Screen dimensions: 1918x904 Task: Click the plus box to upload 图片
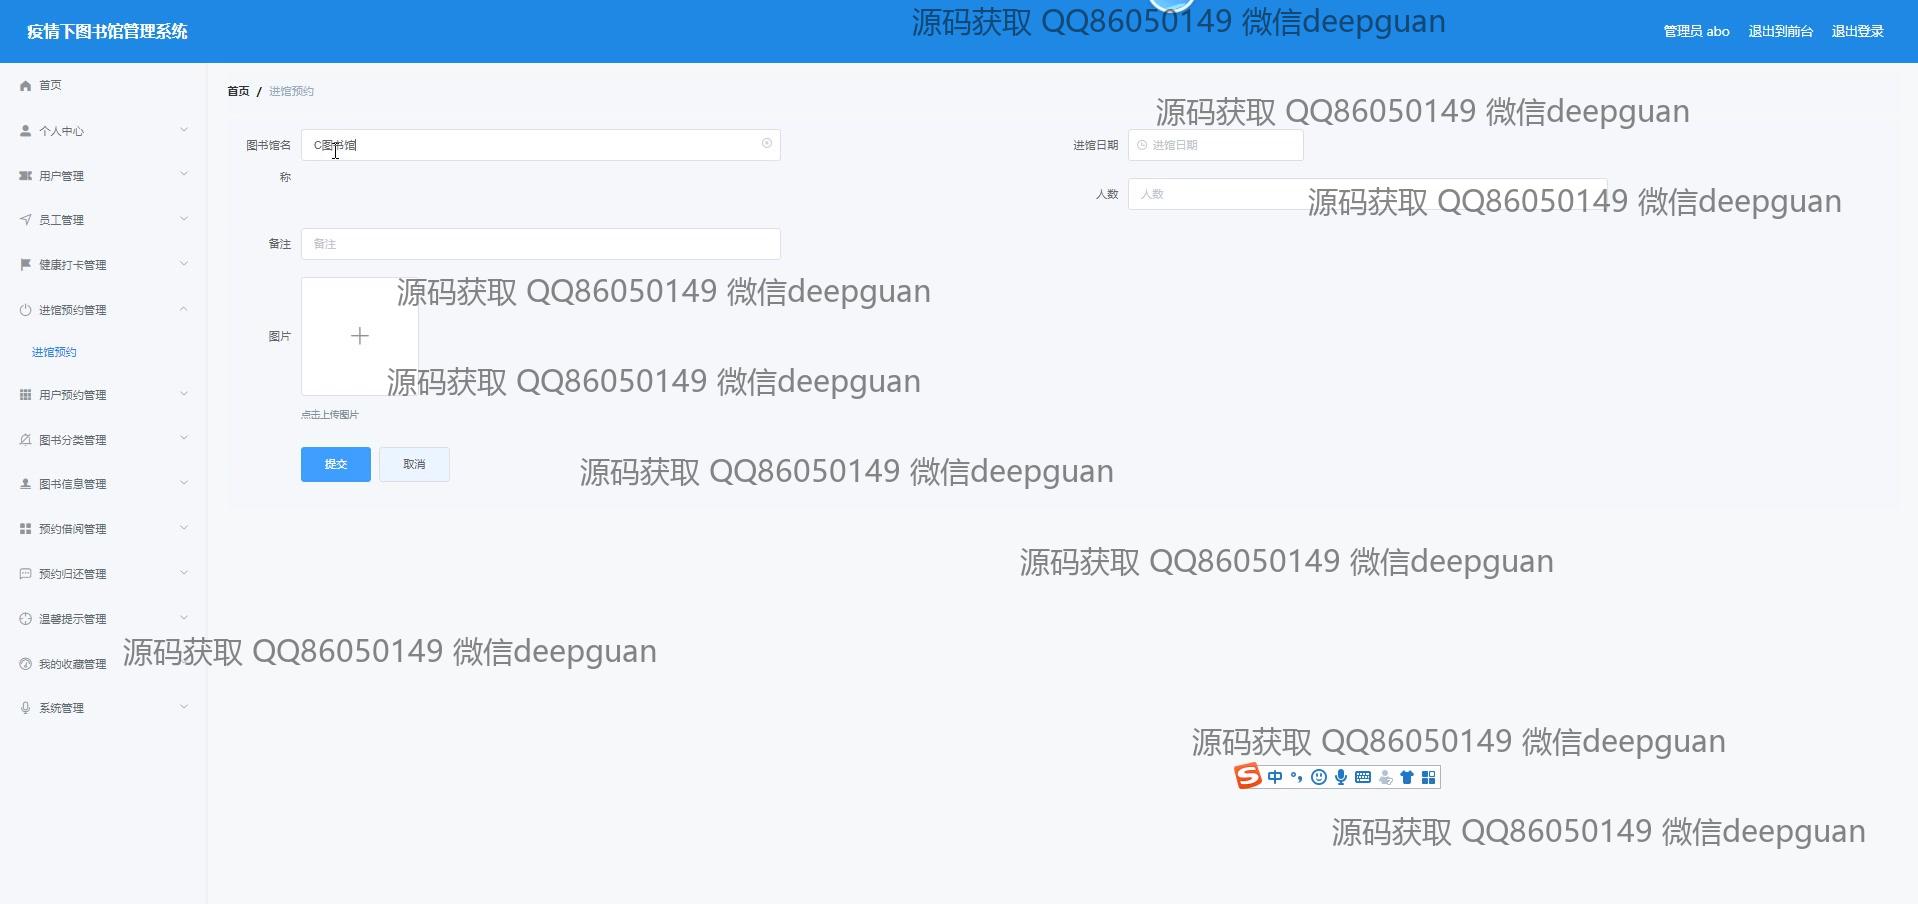click(360, 336)
